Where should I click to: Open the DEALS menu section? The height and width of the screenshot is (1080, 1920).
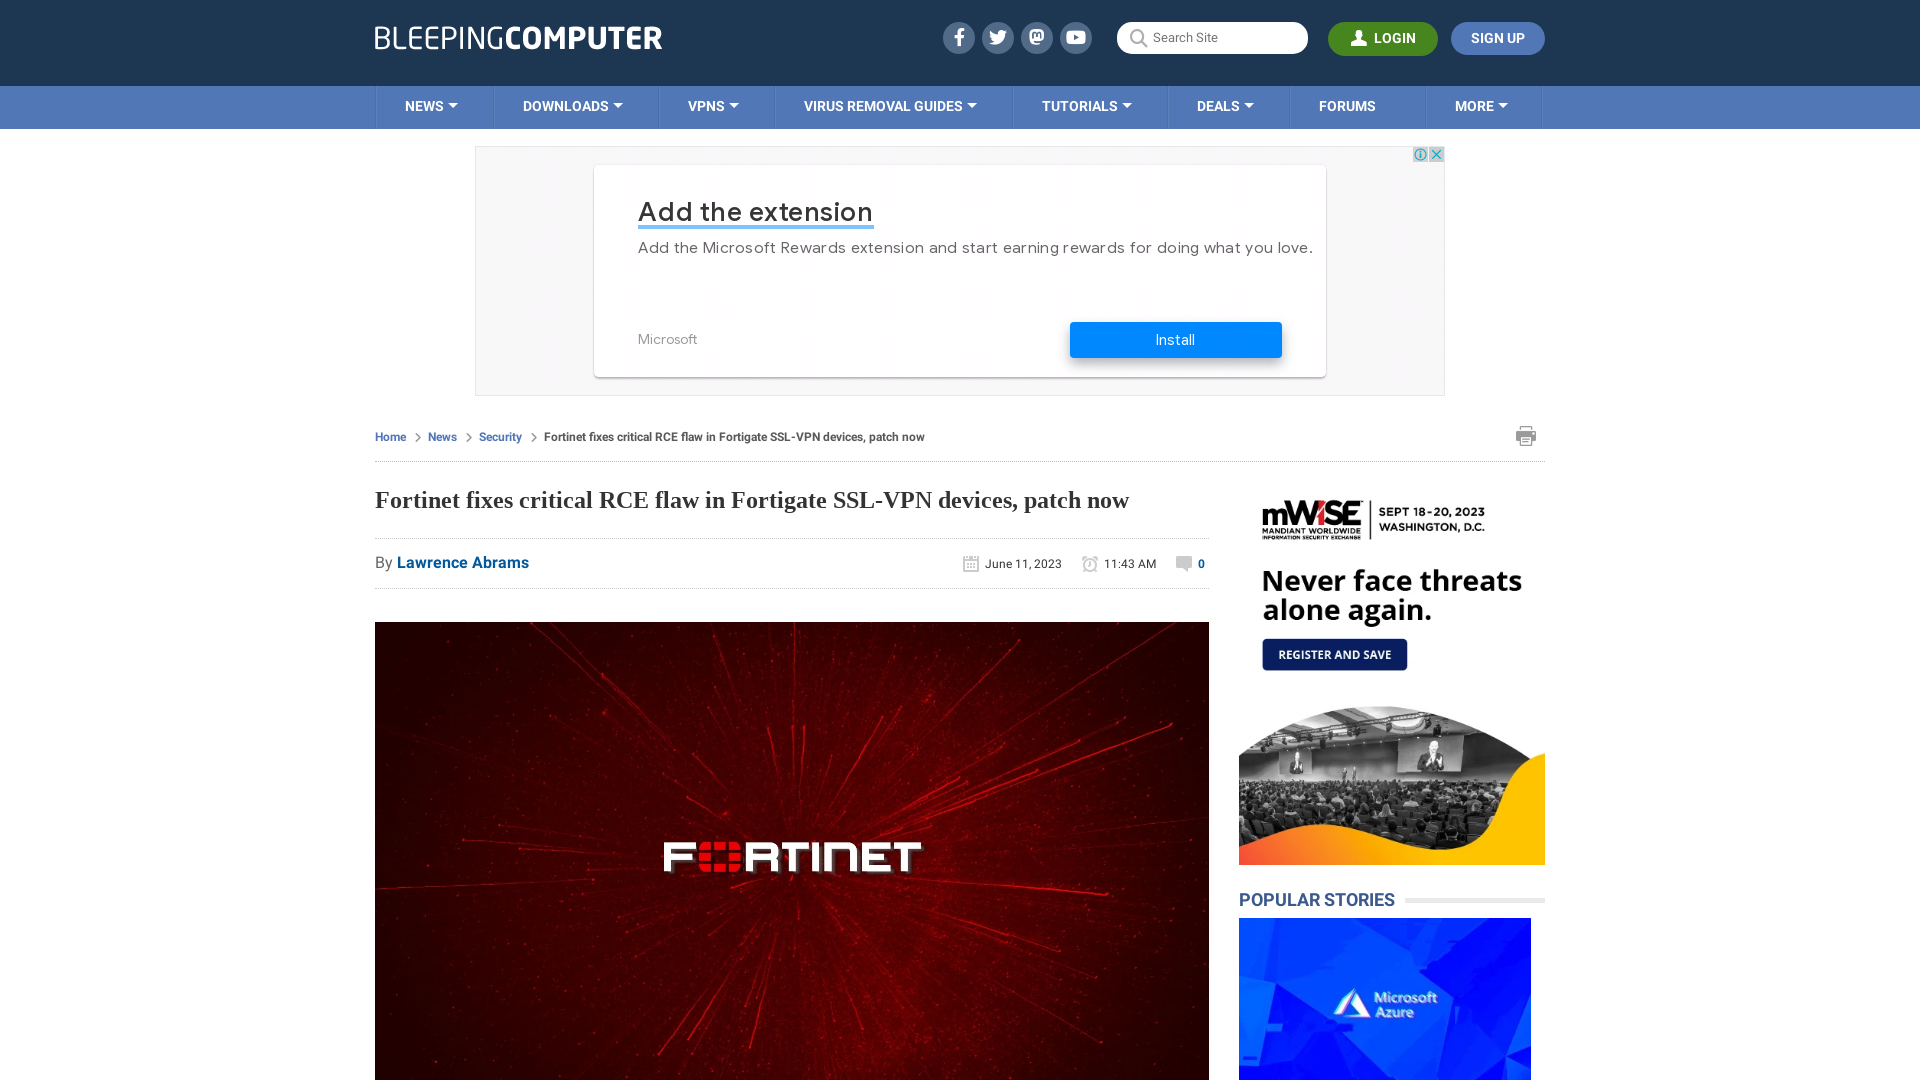[1224, 105]
